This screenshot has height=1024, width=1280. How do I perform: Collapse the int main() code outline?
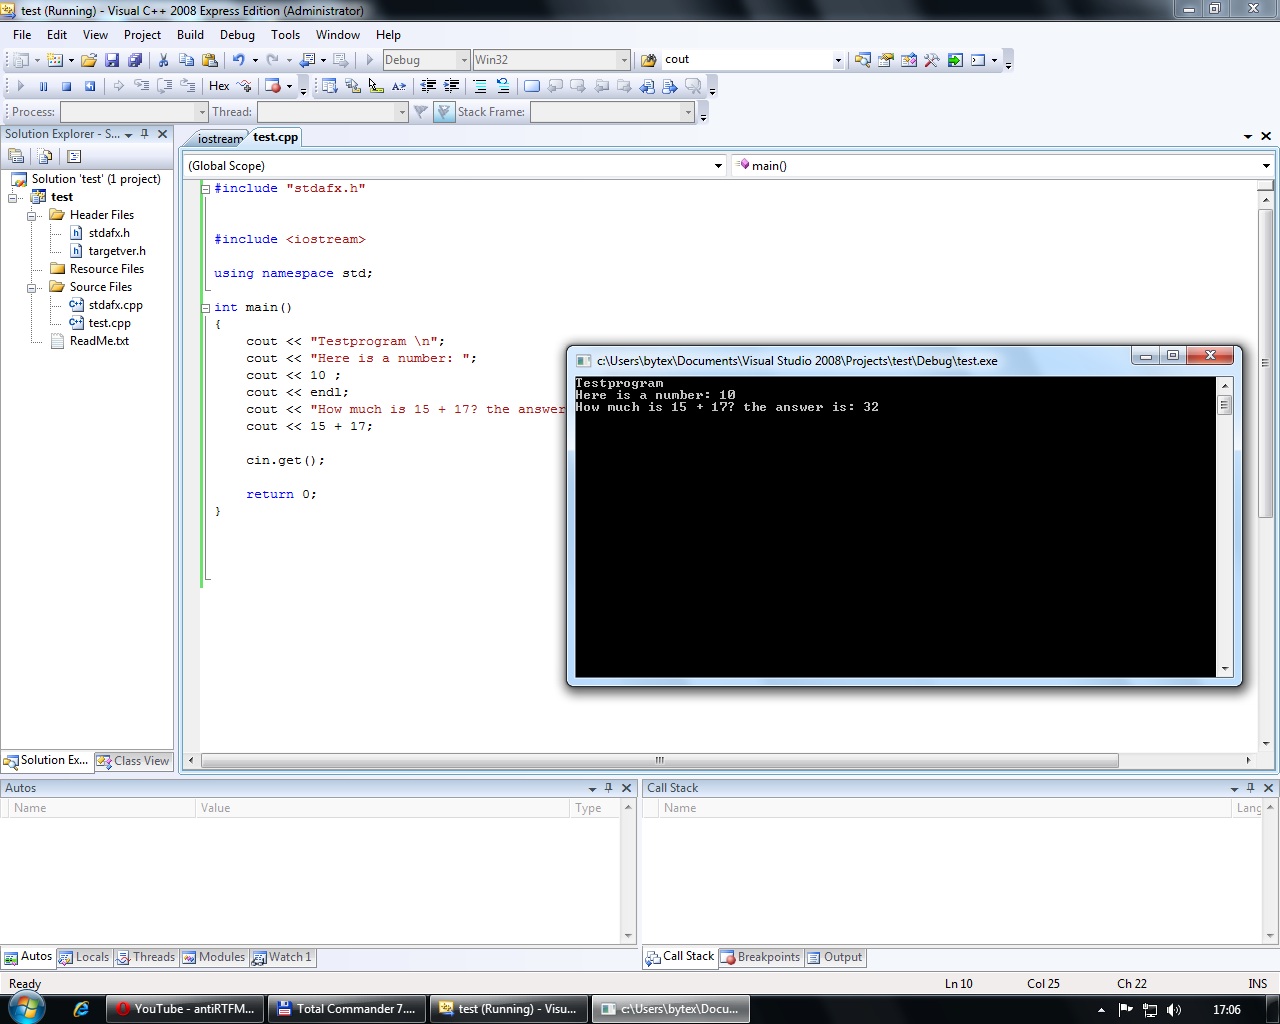click(206, 307)
